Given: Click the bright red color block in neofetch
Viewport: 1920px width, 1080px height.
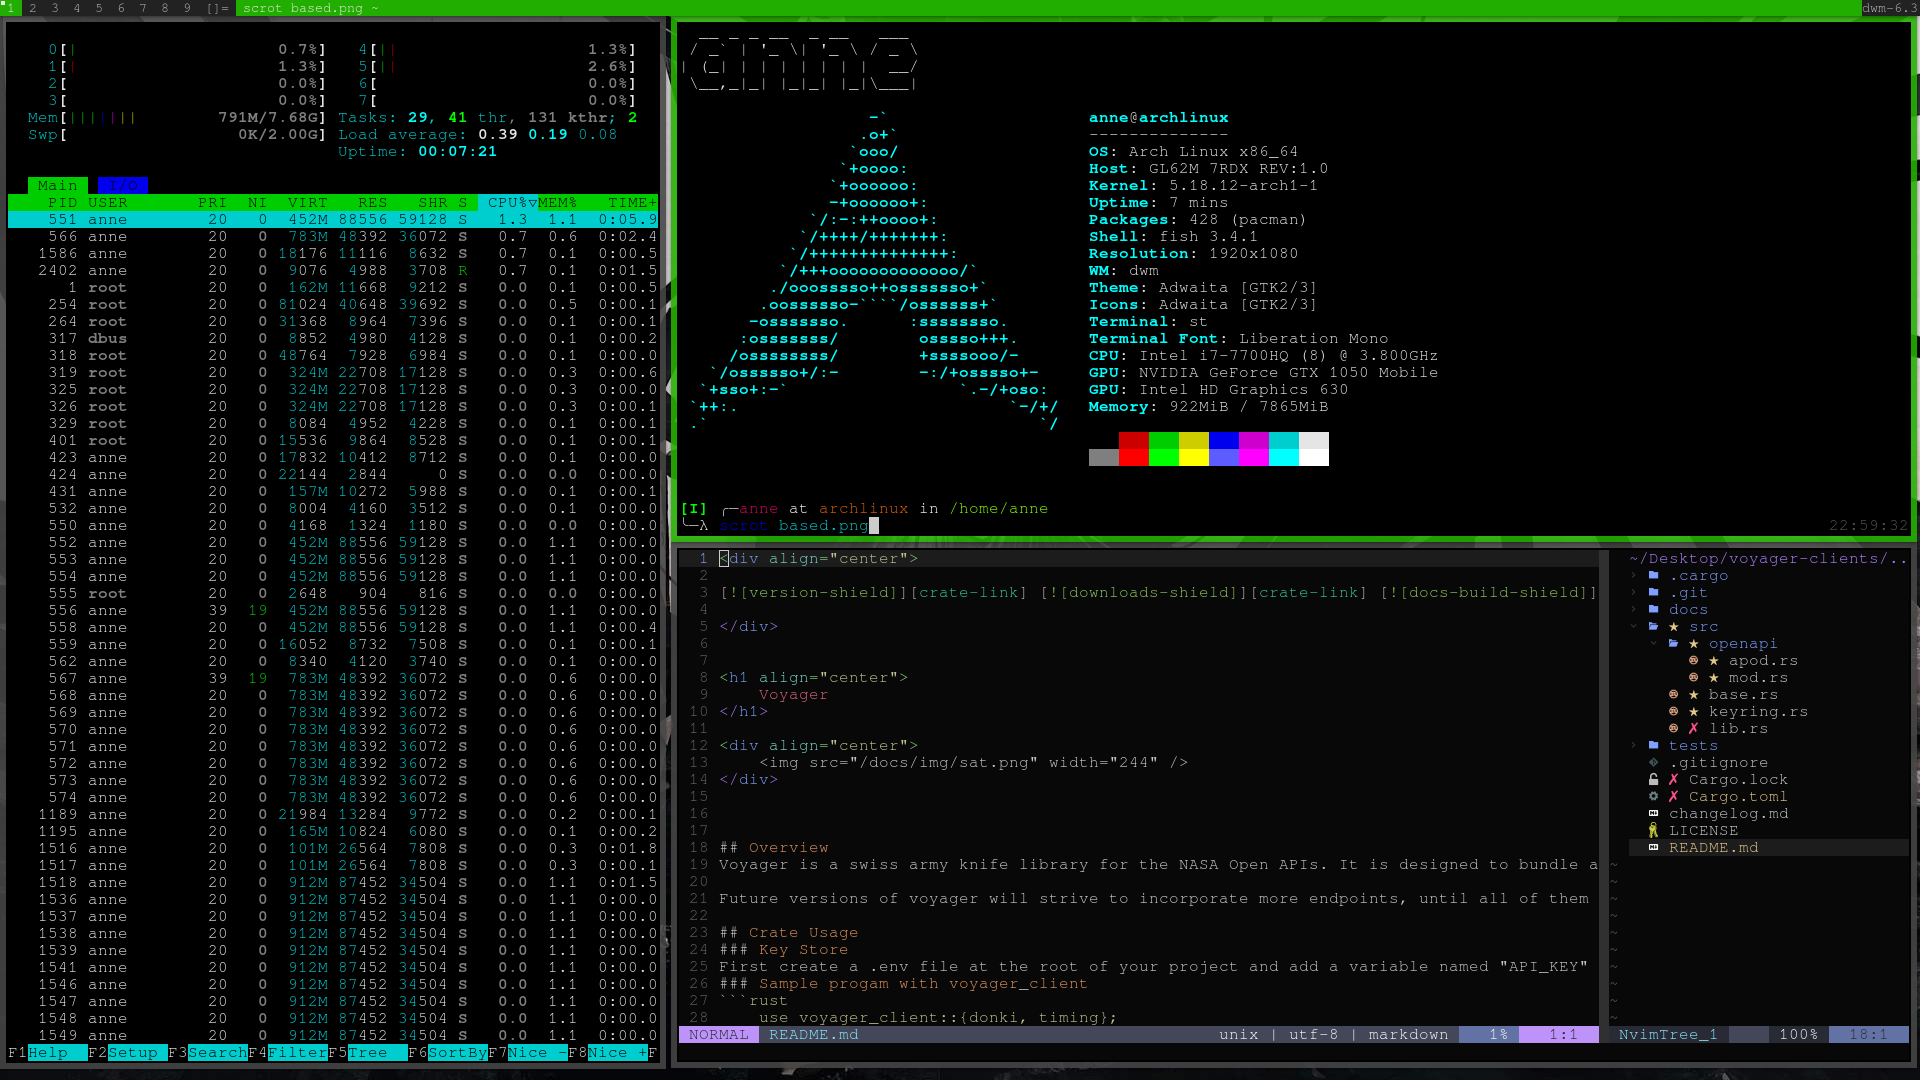Looking at the screenshot, I should 1134,458.
